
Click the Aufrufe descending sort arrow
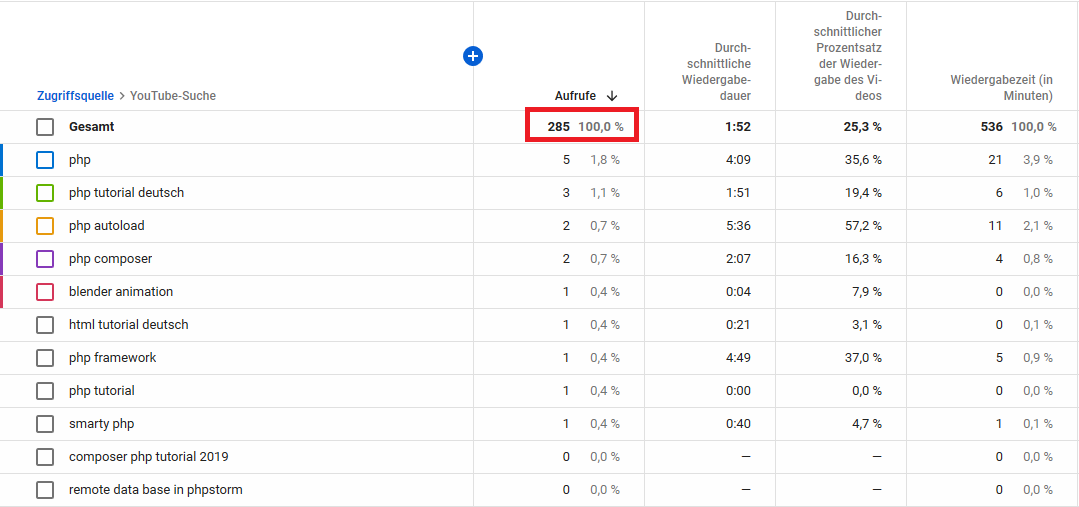click(612, 96)
